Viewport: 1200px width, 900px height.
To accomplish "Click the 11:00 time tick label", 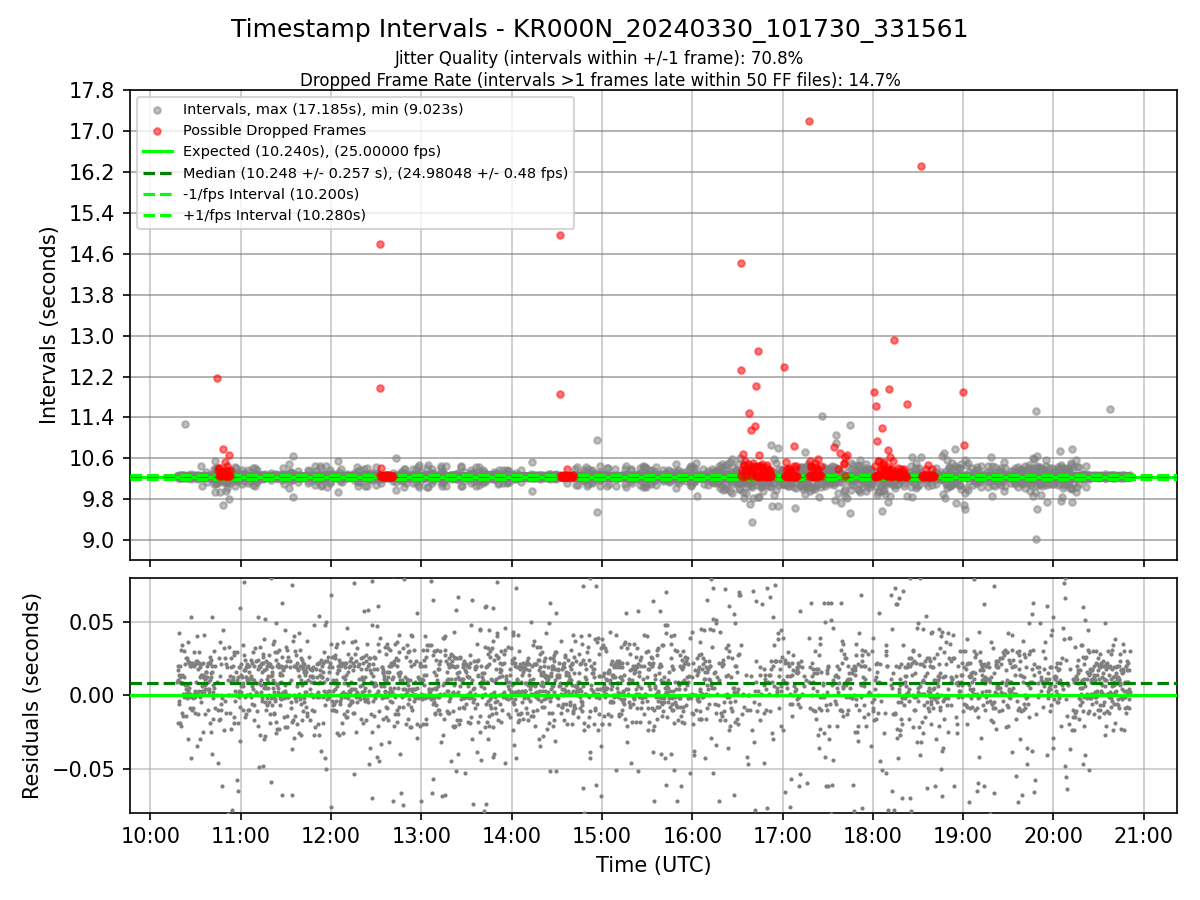I will pos(240,835).
